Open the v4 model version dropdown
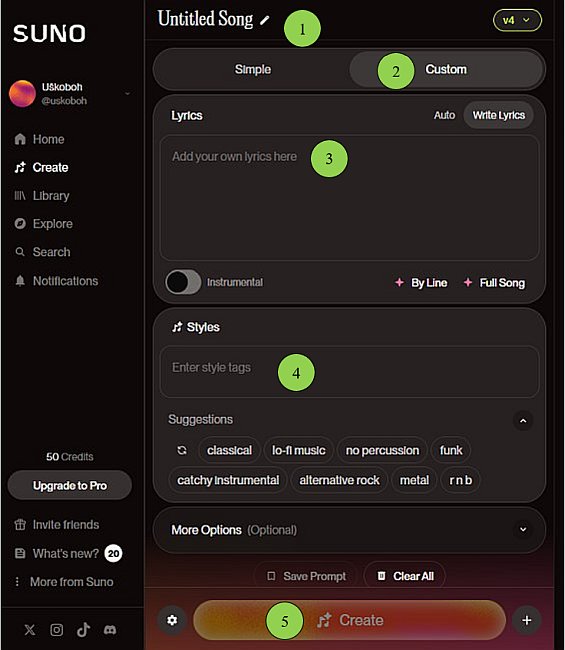565x650 pixels. click(x=517, y=20)
